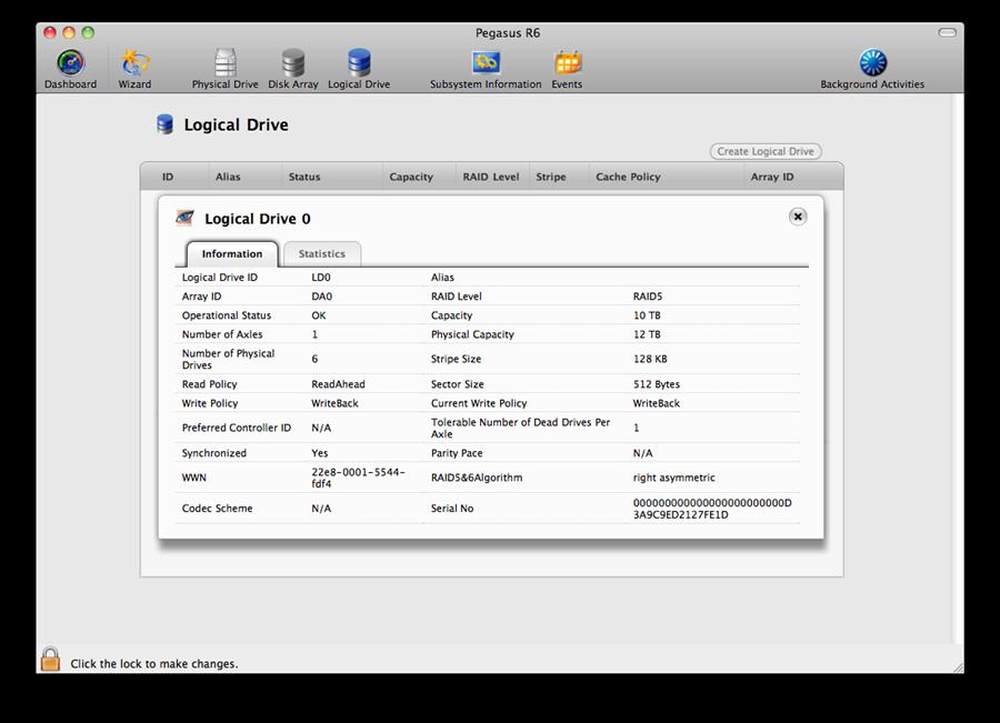Screen dimensions: 1000x723
Task: Click the Tolerable Number of Dead Drives label
Action: (x=520, y=428)
